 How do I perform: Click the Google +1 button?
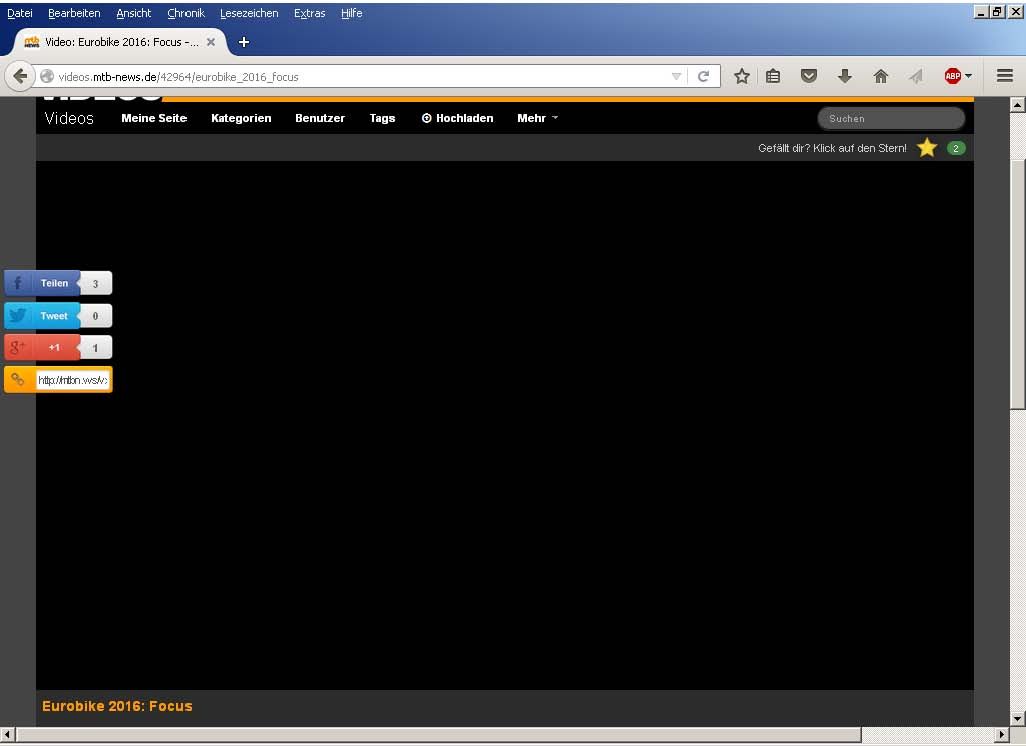pos(42,347)
